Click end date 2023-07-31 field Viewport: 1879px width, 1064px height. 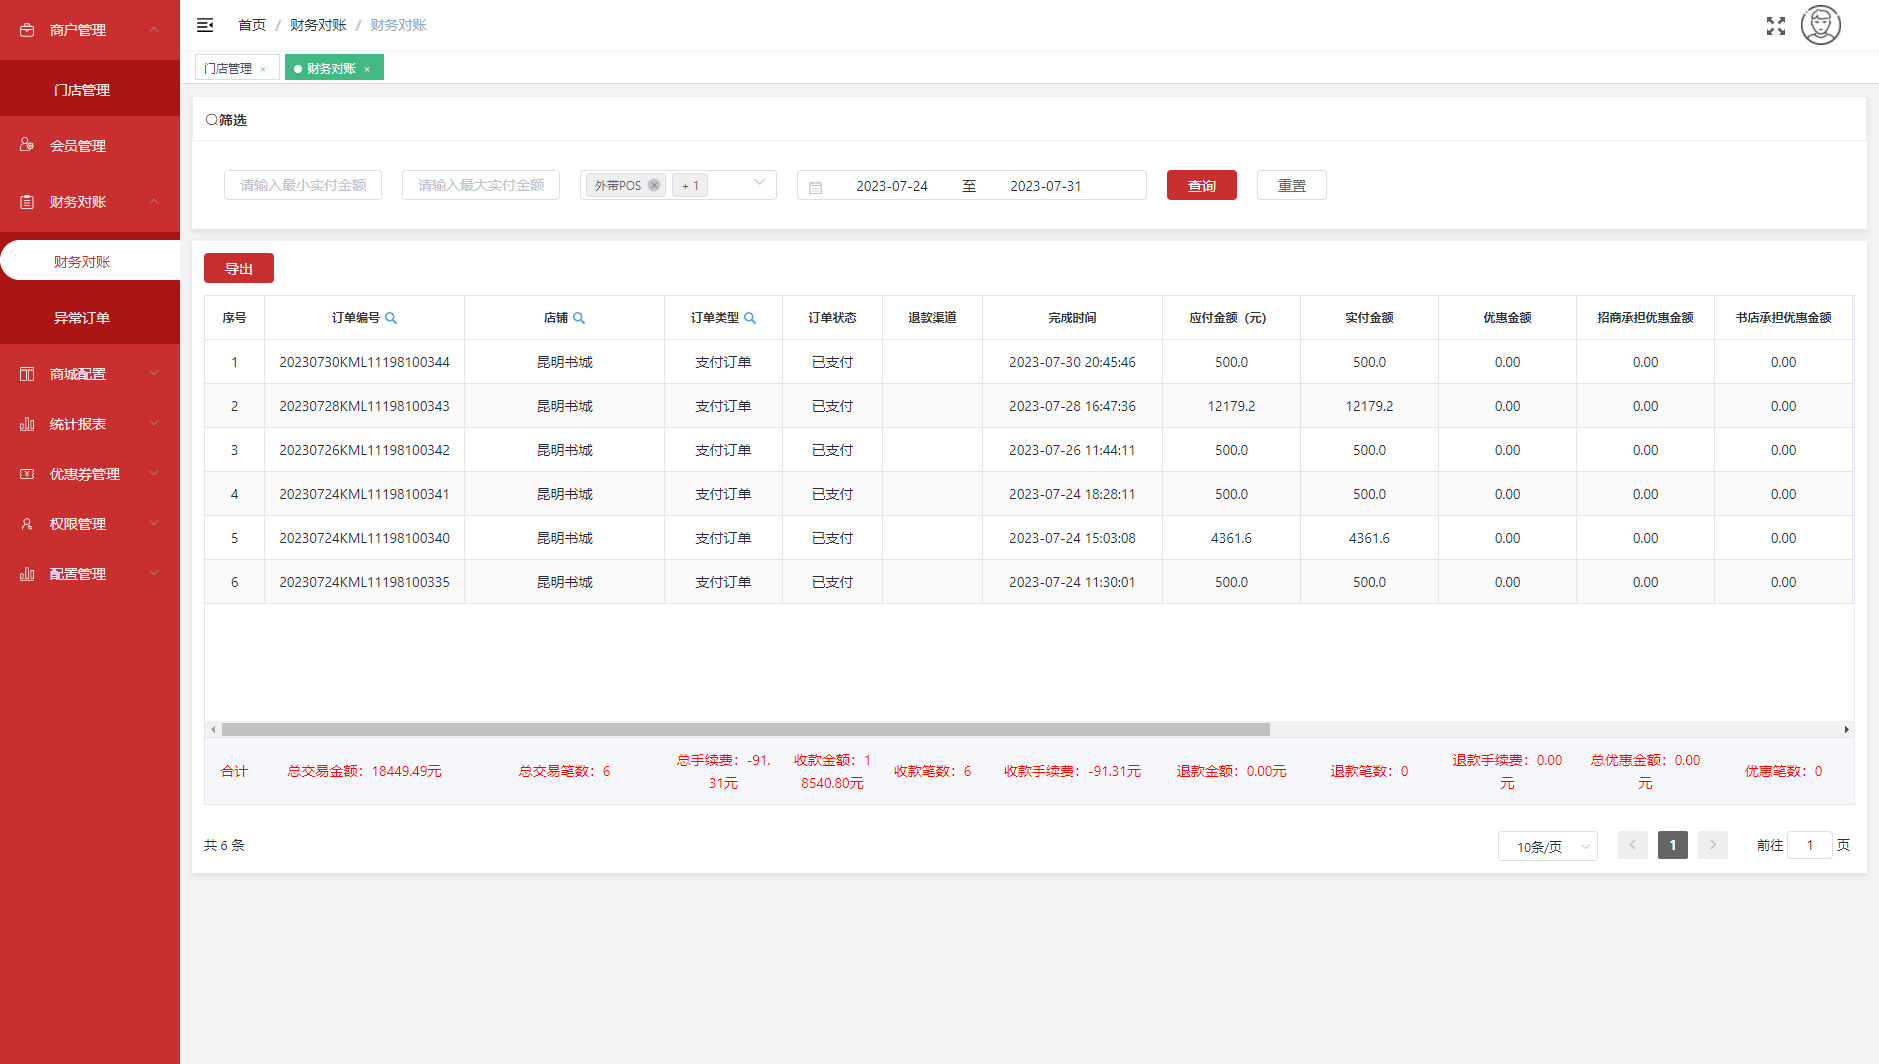1046,186
